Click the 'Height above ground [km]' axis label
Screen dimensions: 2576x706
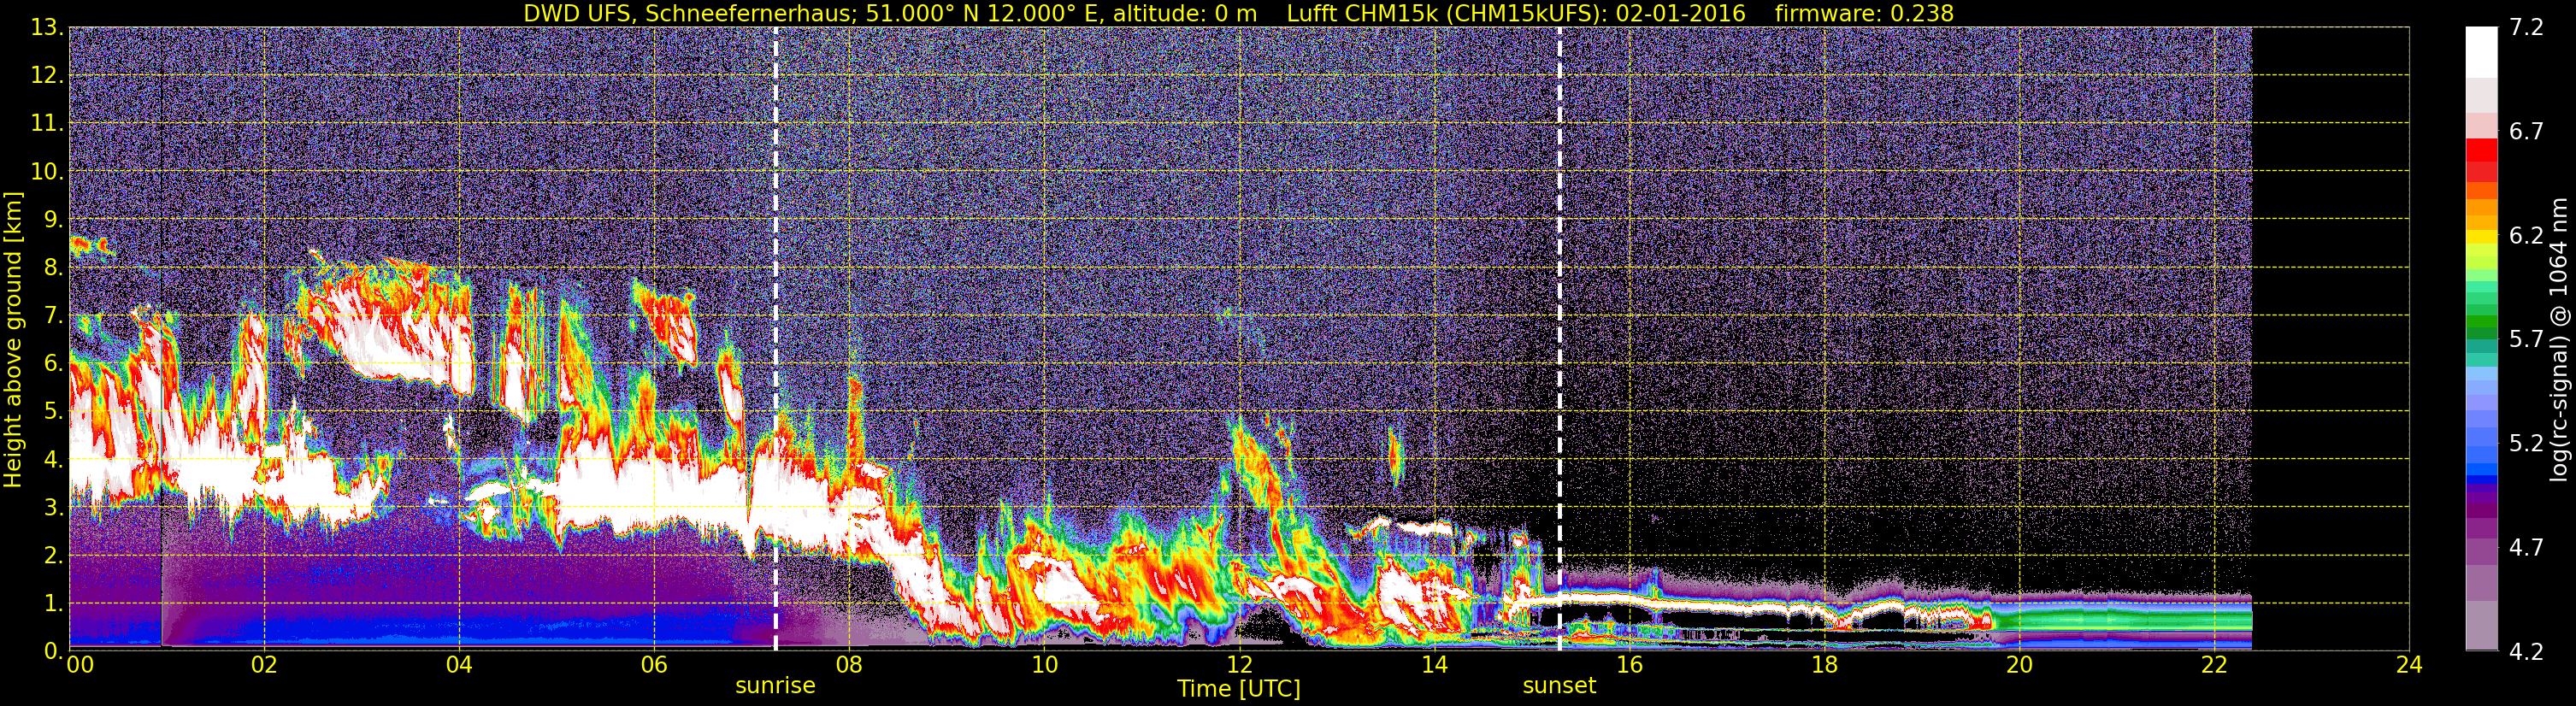pyautogui.click(x=12, y=340)
